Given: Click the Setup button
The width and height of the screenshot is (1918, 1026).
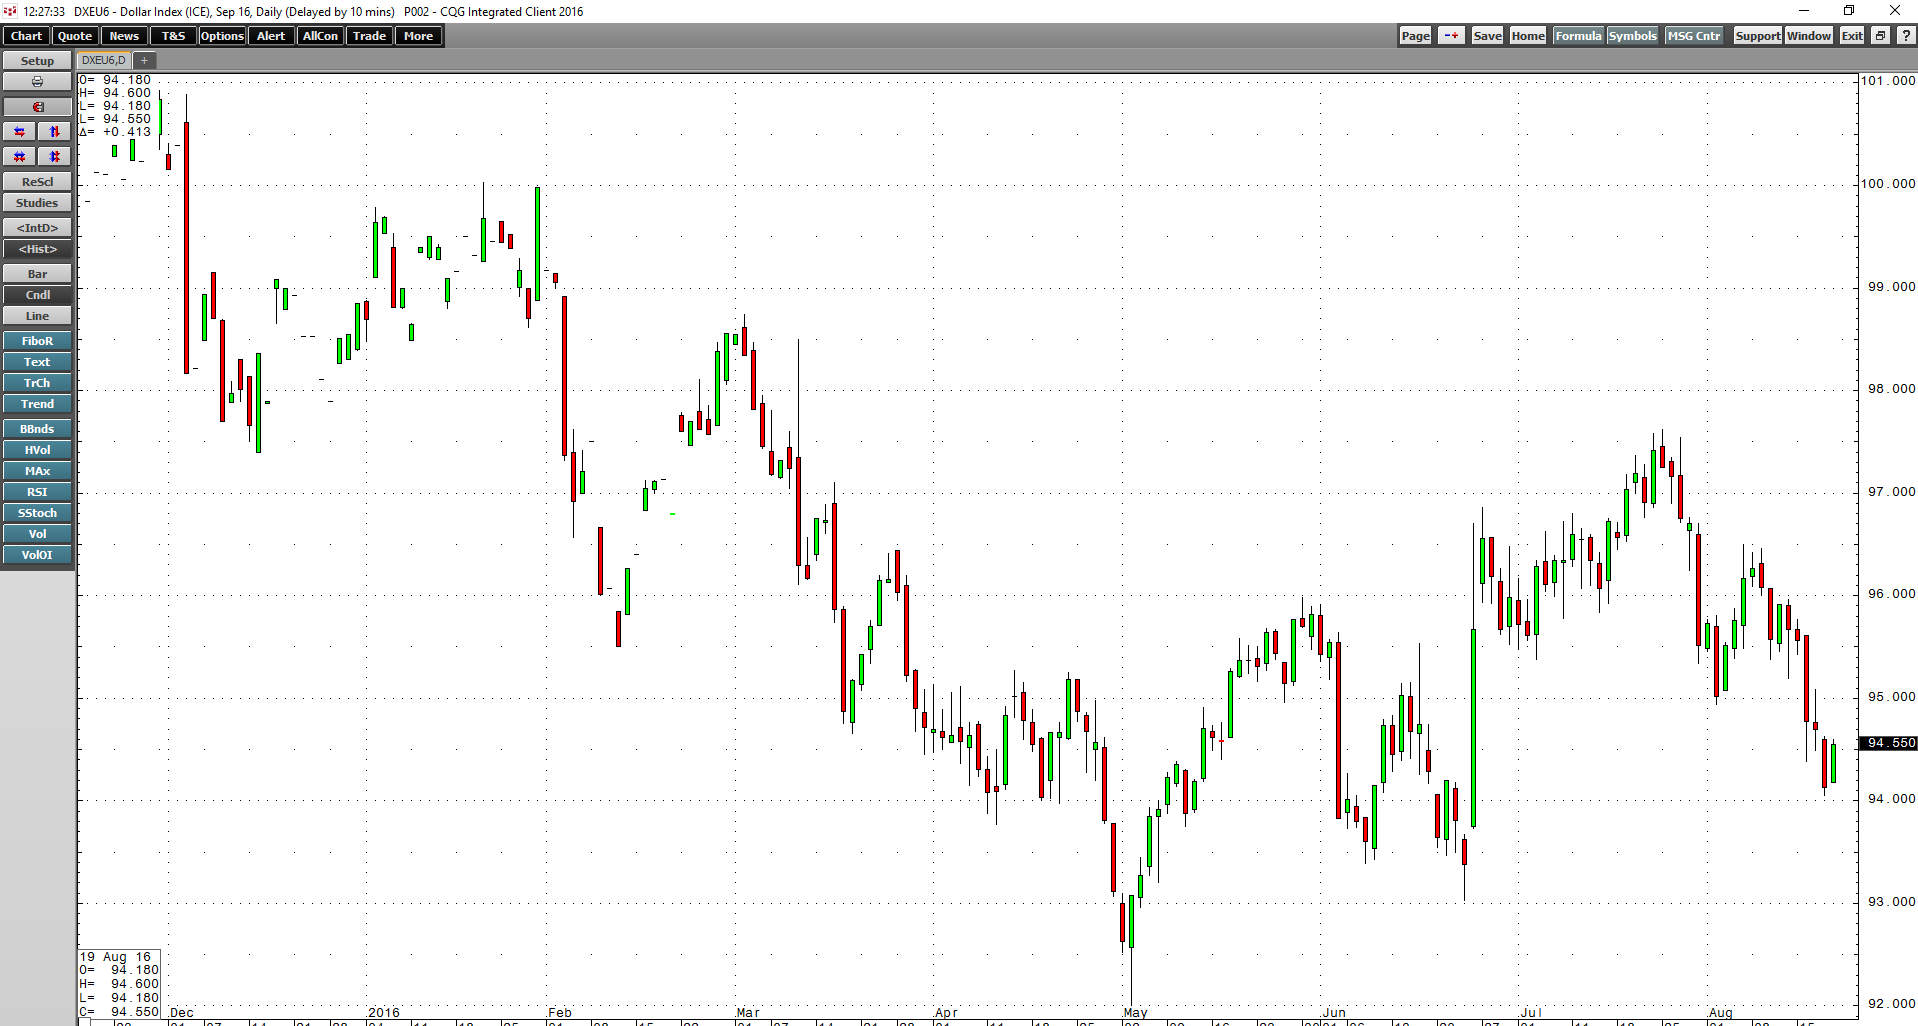Looking at the screenshot, I should [37, 61].
